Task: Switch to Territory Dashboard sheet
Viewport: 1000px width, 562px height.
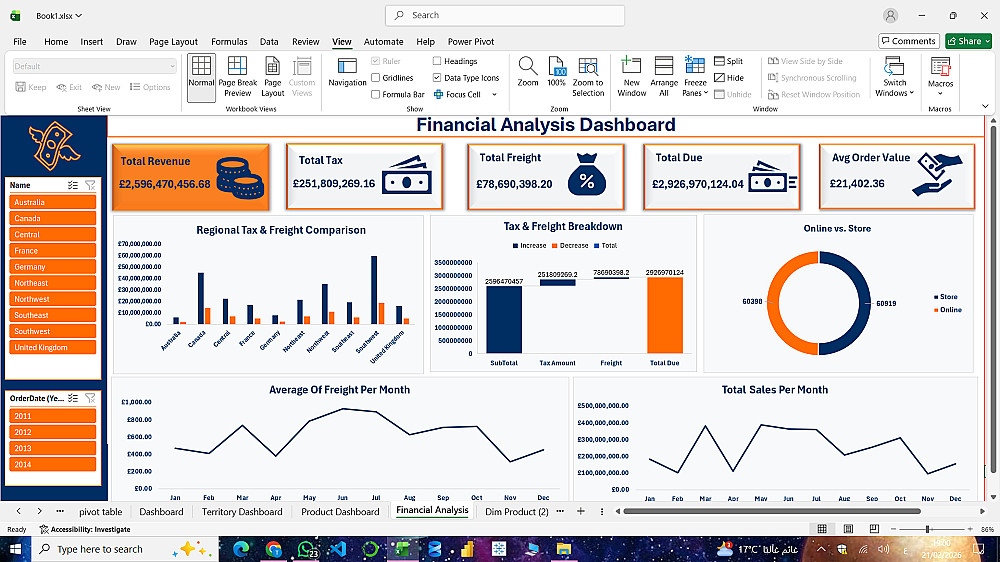Action: 242,512
